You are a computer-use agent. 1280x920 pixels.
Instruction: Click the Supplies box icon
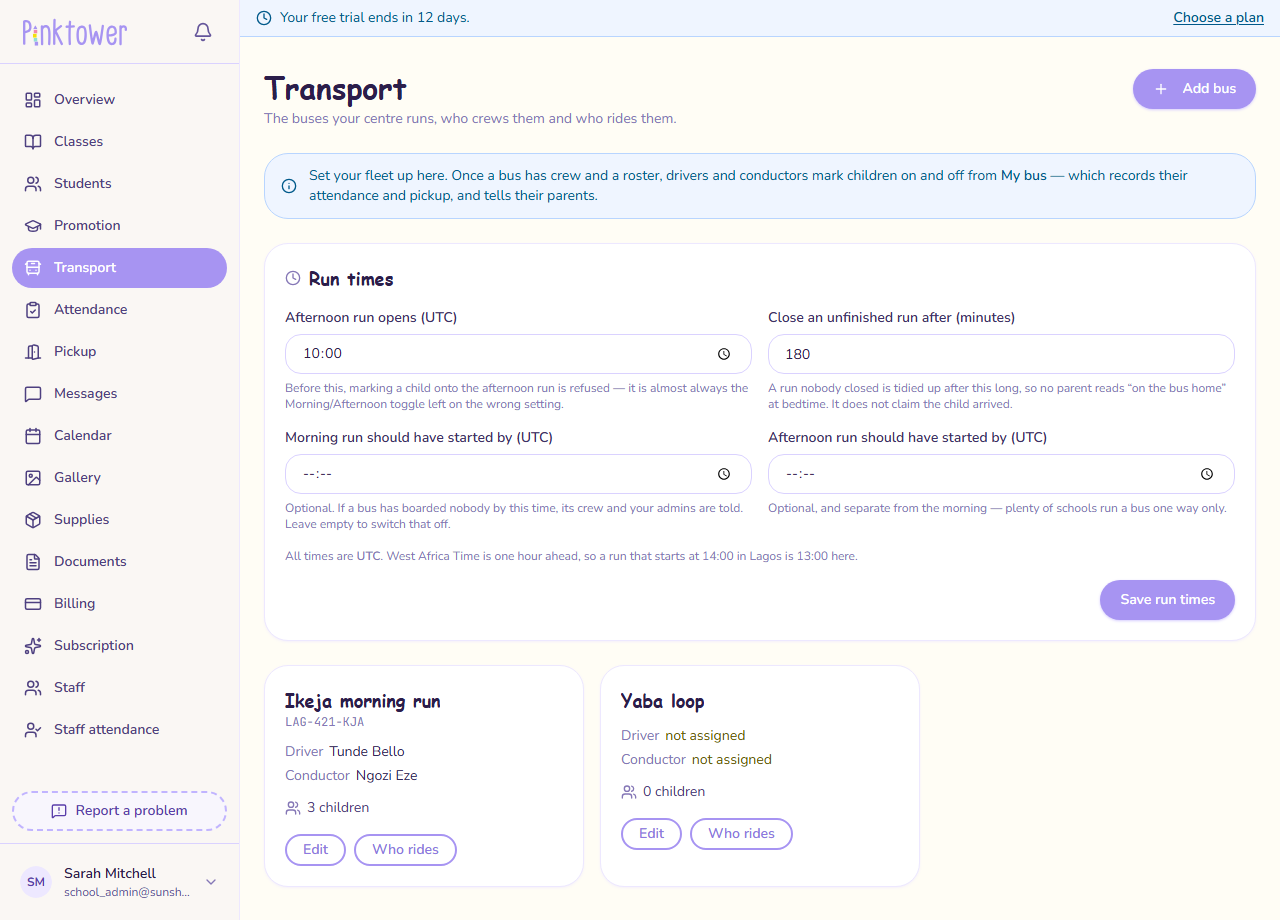(33, 520)
